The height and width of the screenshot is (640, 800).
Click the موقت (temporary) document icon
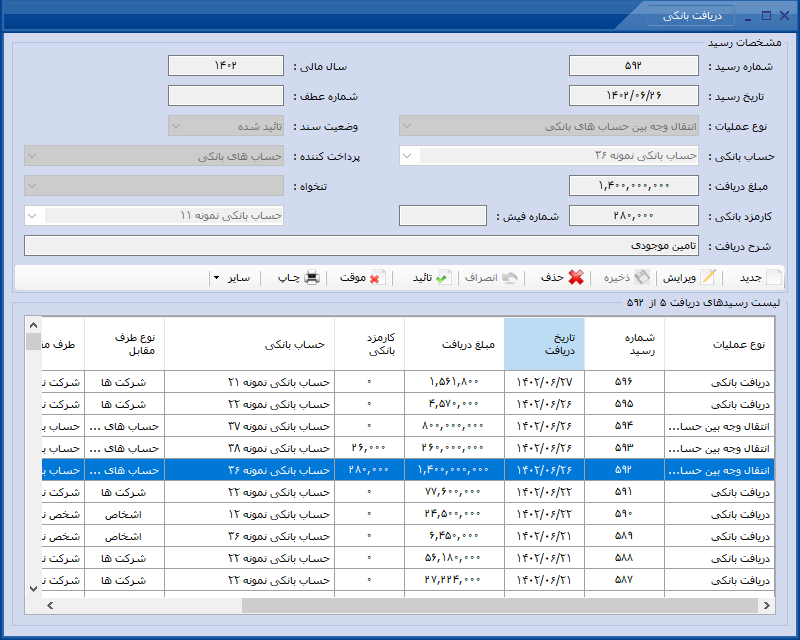[377, 278]
